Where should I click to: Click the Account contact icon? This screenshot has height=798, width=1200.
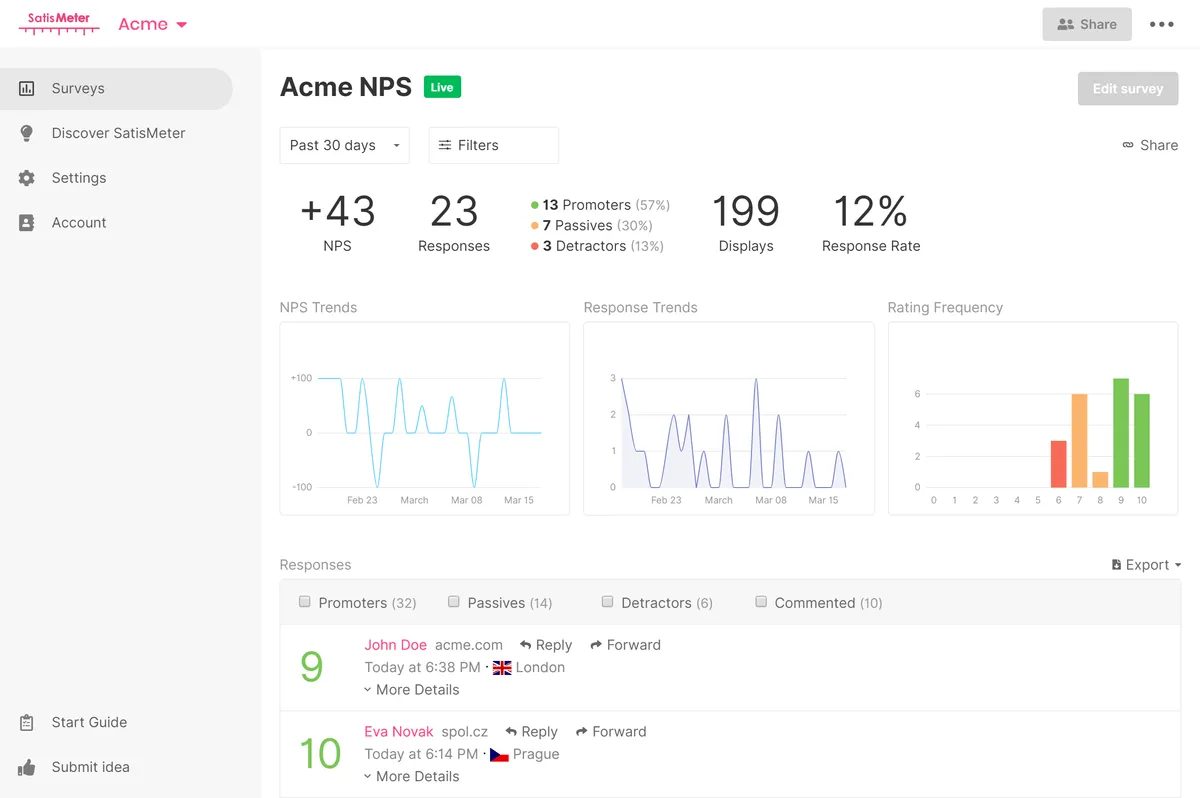click(x=27, y=223)
